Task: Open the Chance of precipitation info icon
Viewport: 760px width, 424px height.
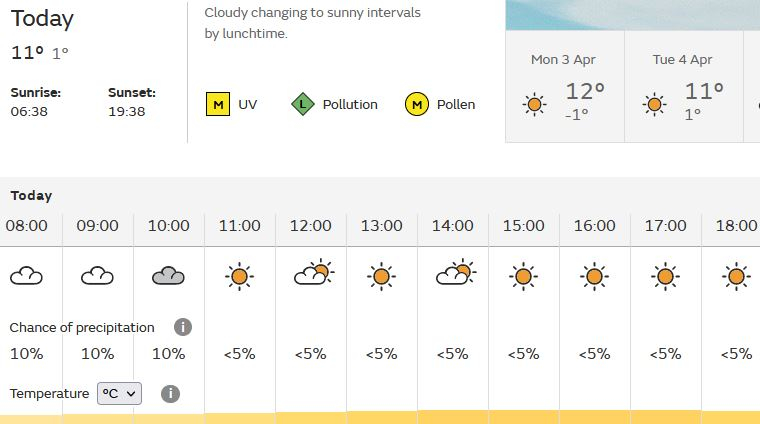Action: pos(183,327)
